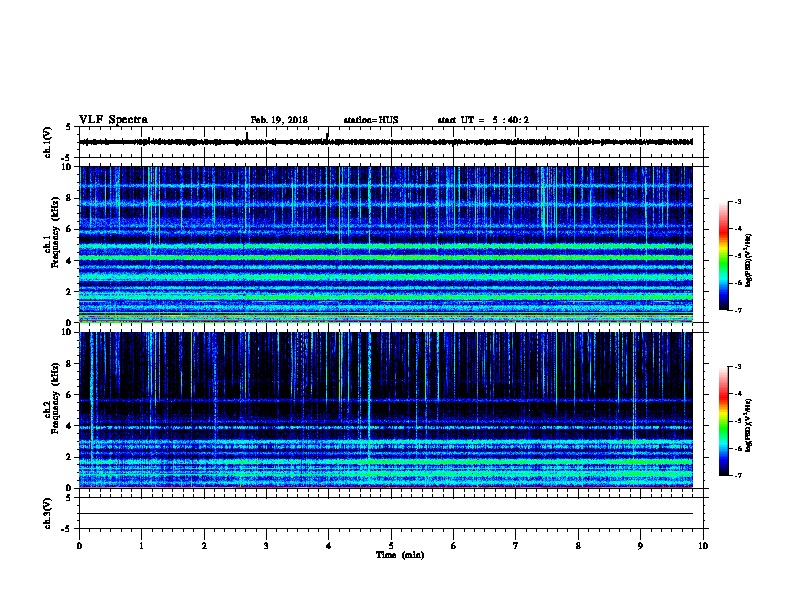Click the "-3" label on the ch.2 color scale
The height and width of the screenshot is (612, 792).
pyautogui.click(x=738, y=367)
